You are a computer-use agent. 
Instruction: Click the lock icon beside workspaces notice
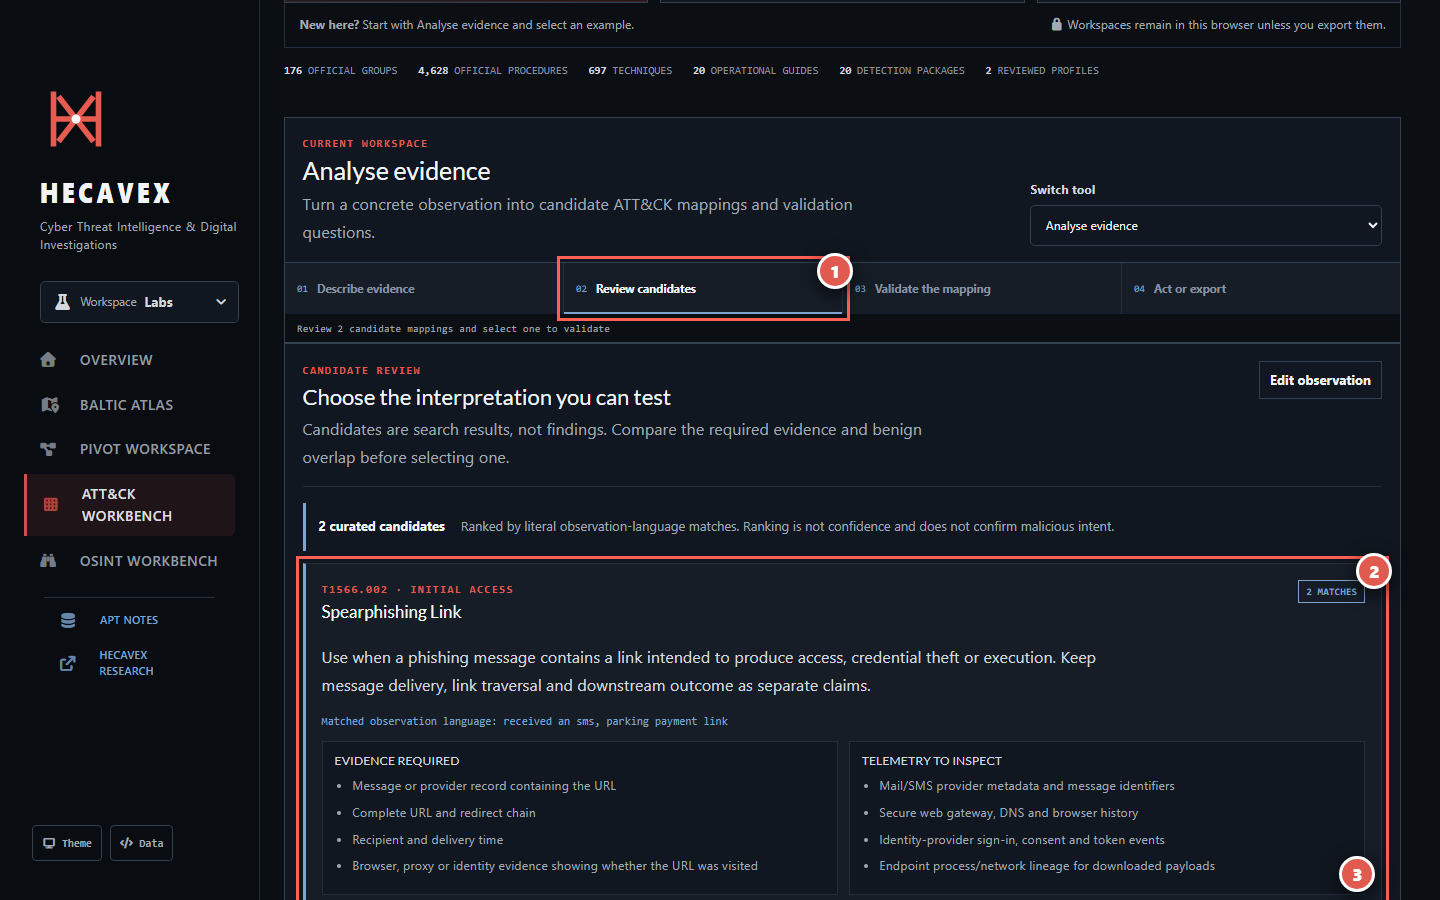pyautogui.click(x=1056, y=25)
